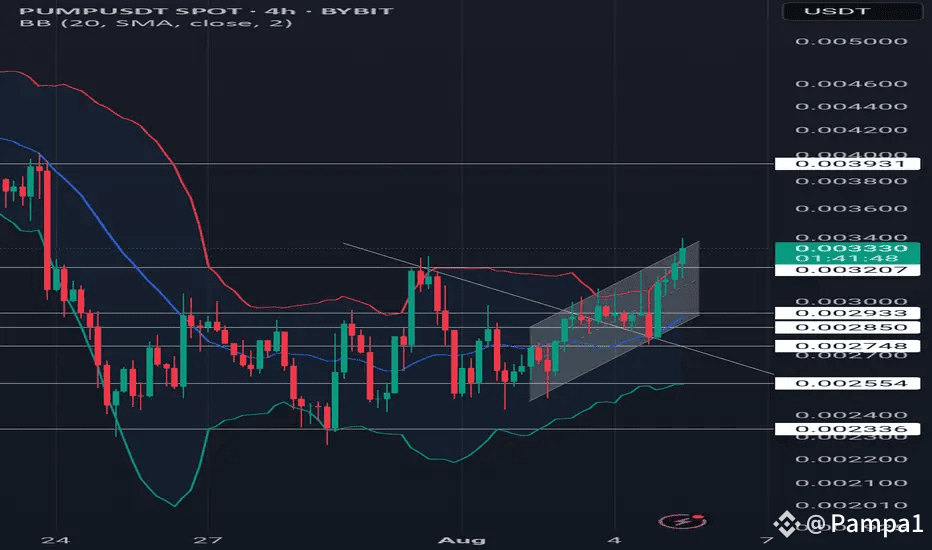The height and width of the screenshot is (550, 932).
Task: Click the 01:41:48 candle countdown timer
Action: (848, 259)
